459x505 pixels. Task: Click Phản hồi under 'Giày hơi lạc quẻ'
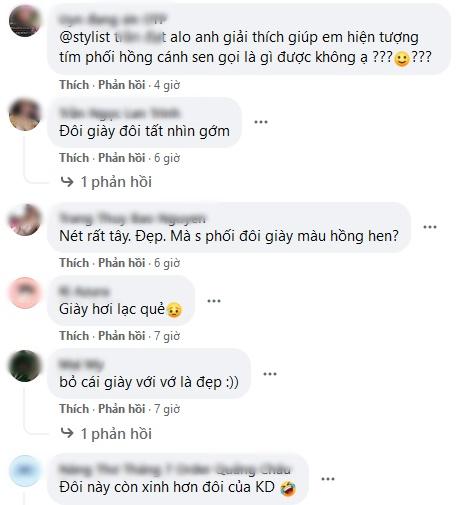pyautogui.click(x=122, y=336)
